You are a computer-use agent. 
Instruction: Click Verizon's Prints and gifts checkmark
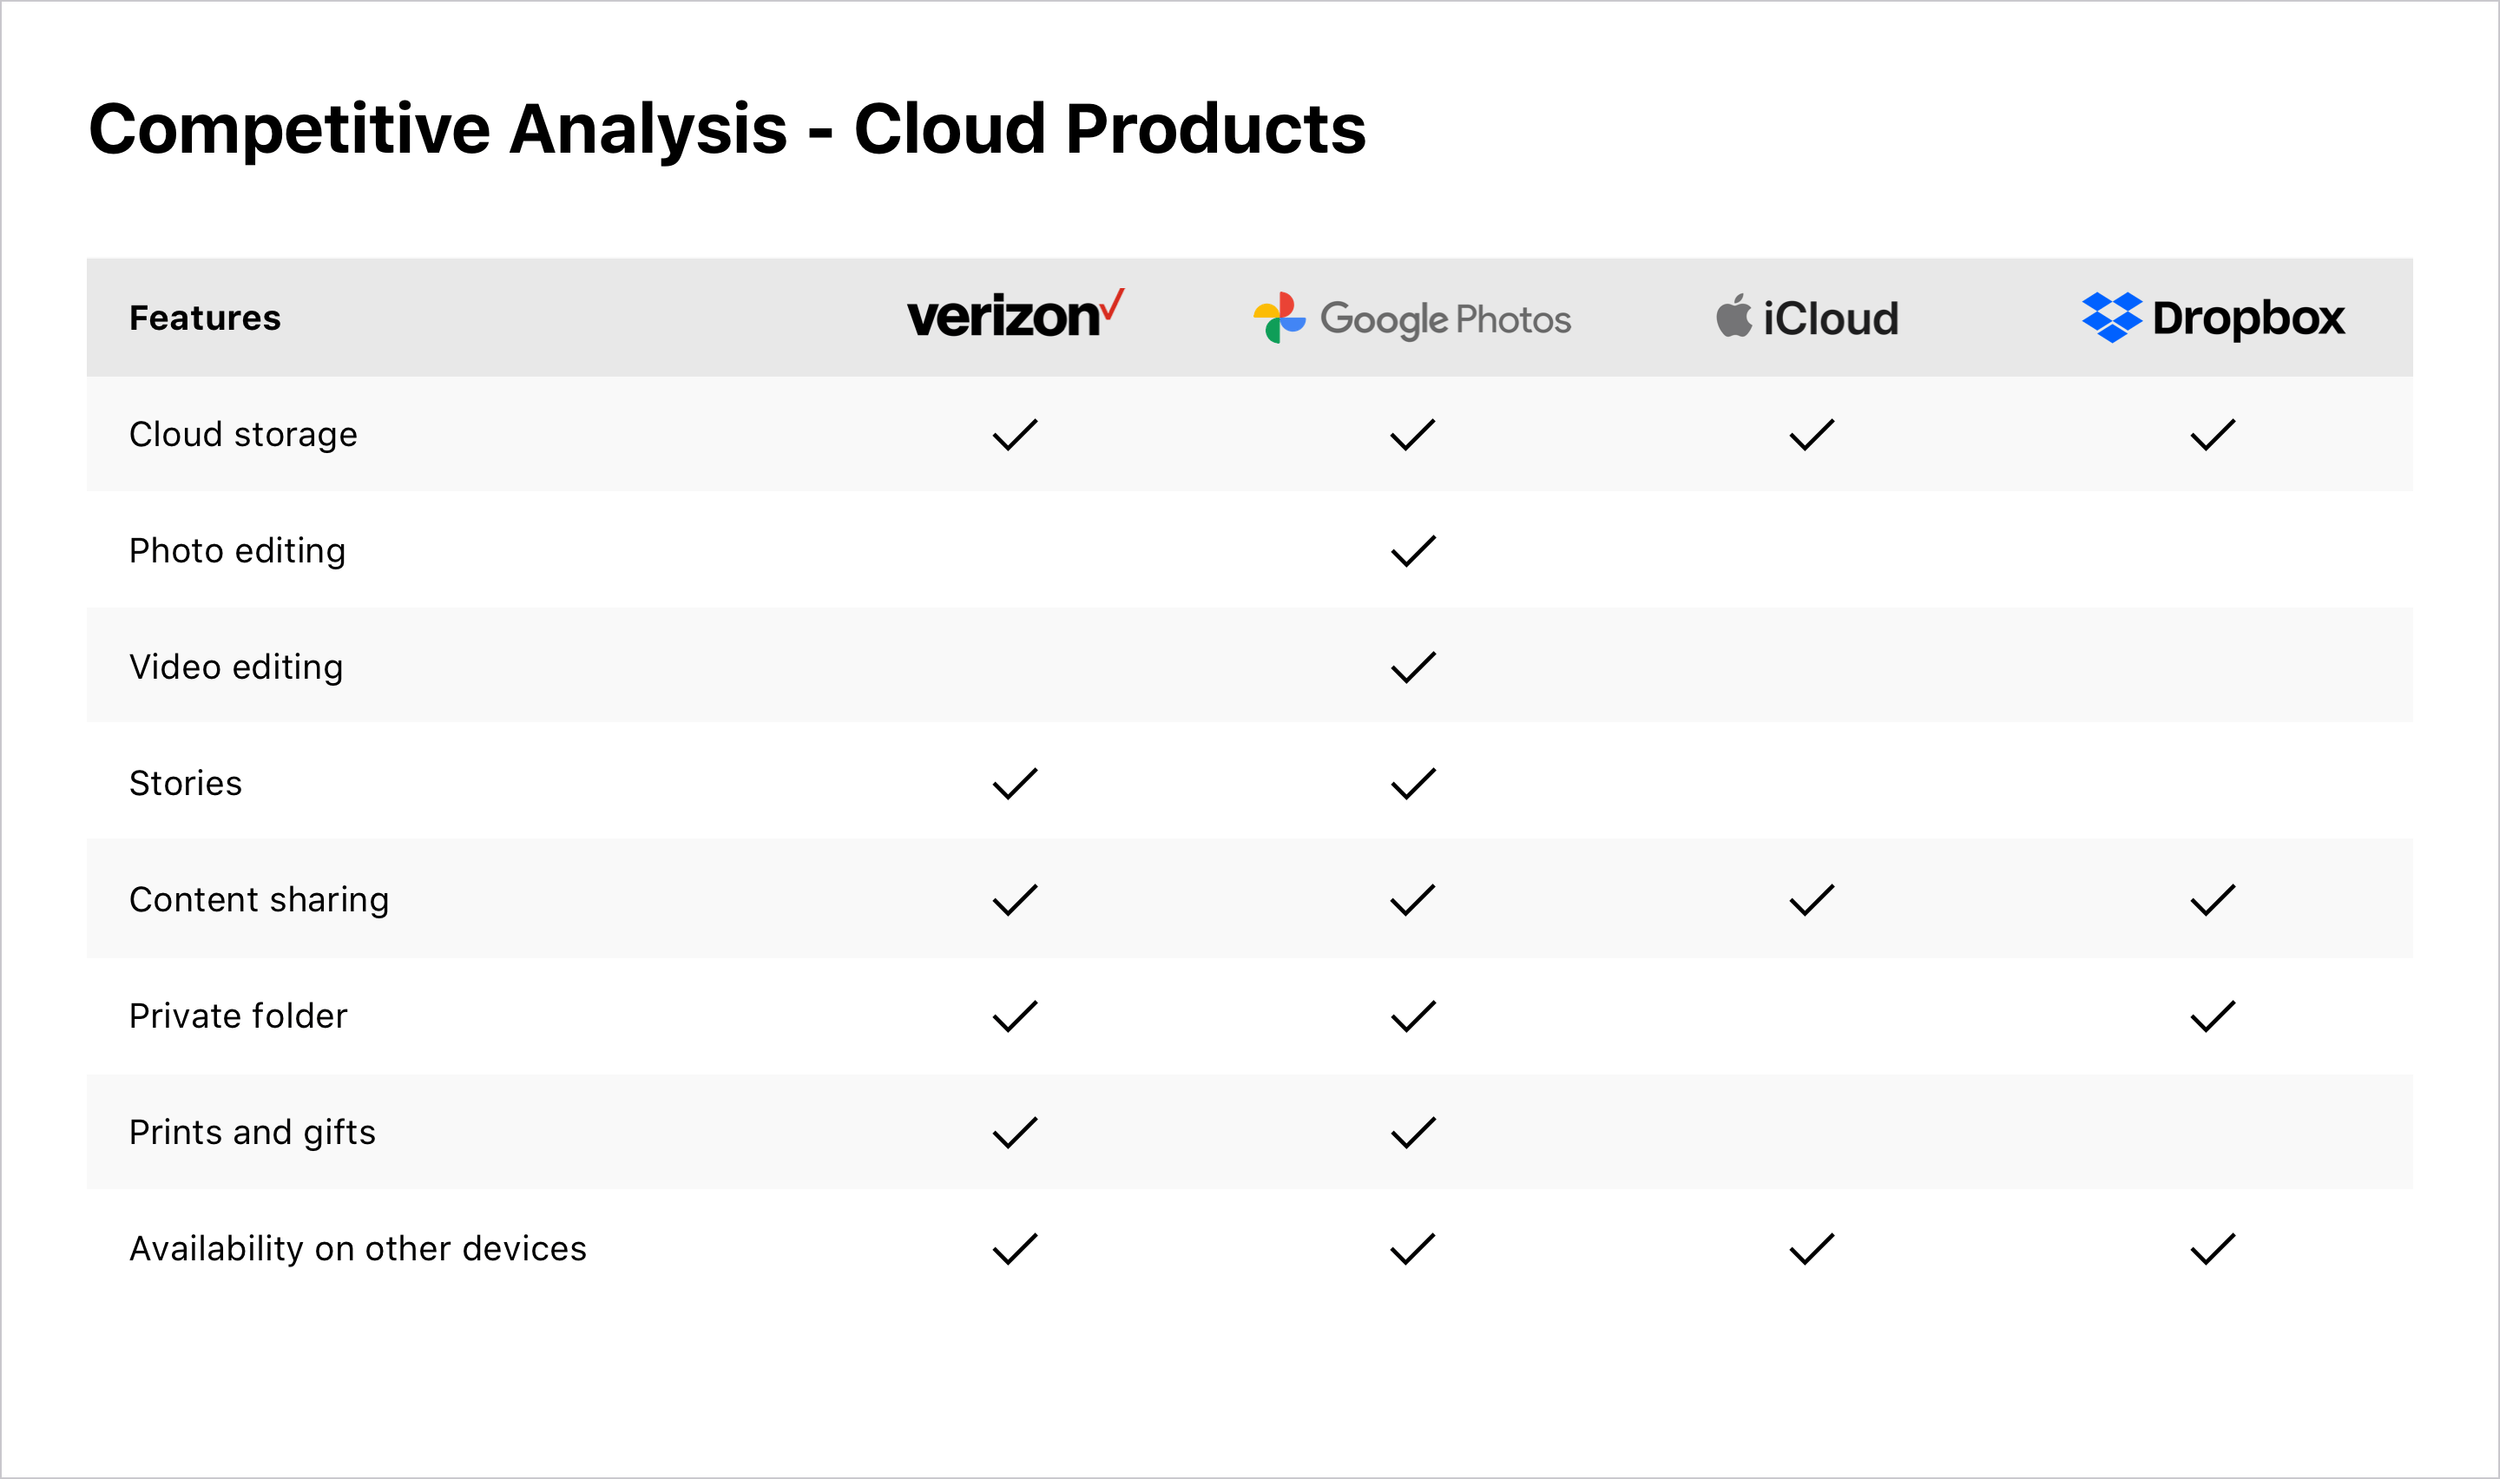[x=1015, y=1132]
